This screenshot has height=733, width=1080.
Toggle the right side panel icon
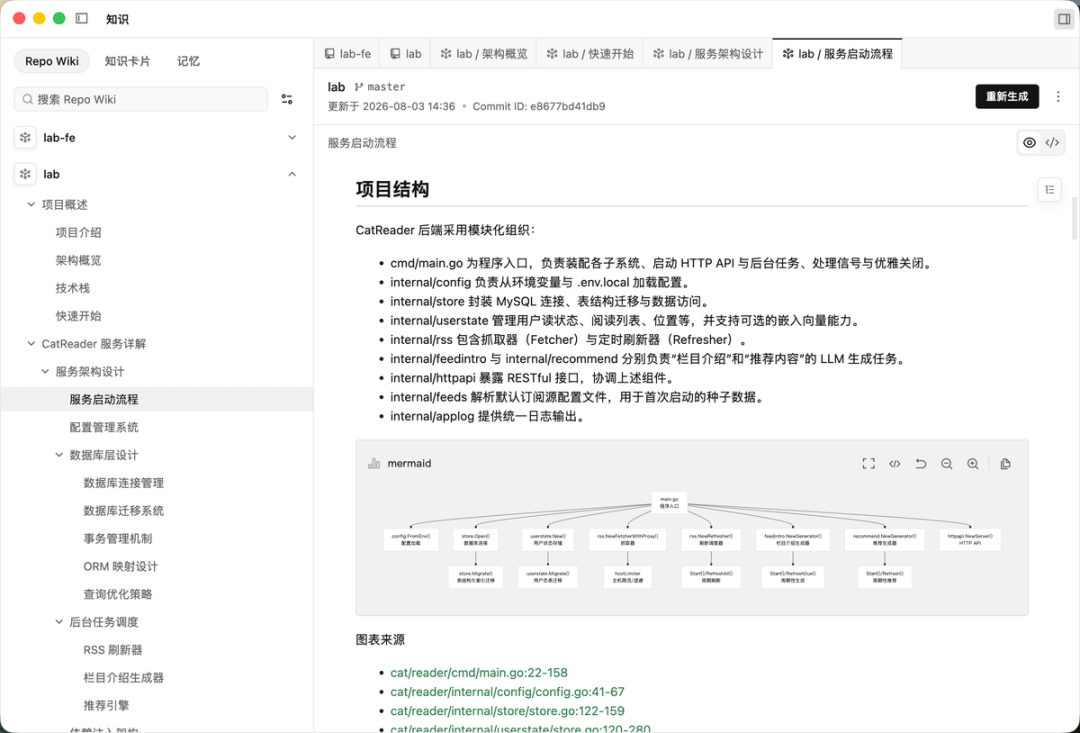click(x=1063, y=19)
